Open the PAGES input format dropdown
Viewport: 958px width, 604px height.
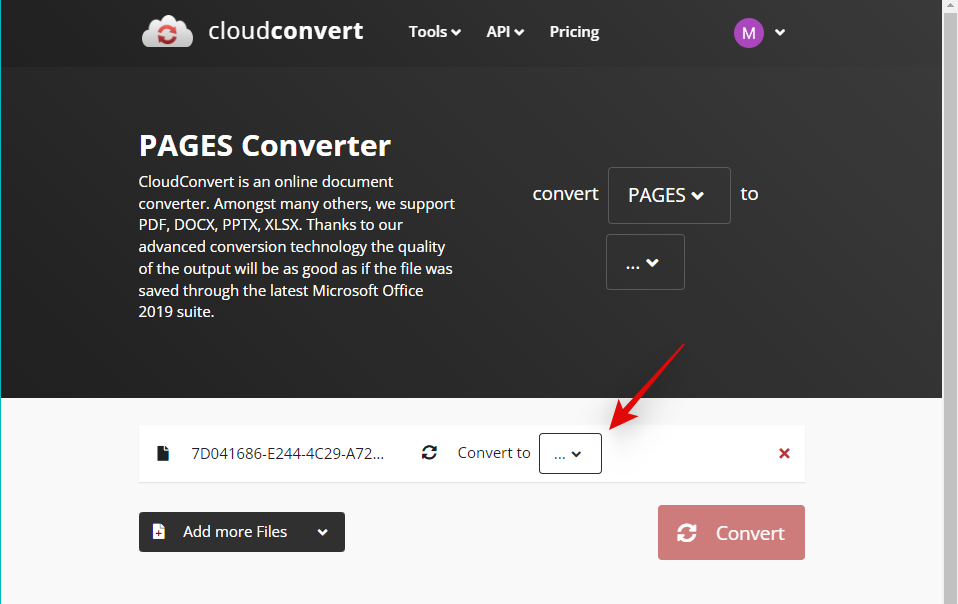[668, 195]
